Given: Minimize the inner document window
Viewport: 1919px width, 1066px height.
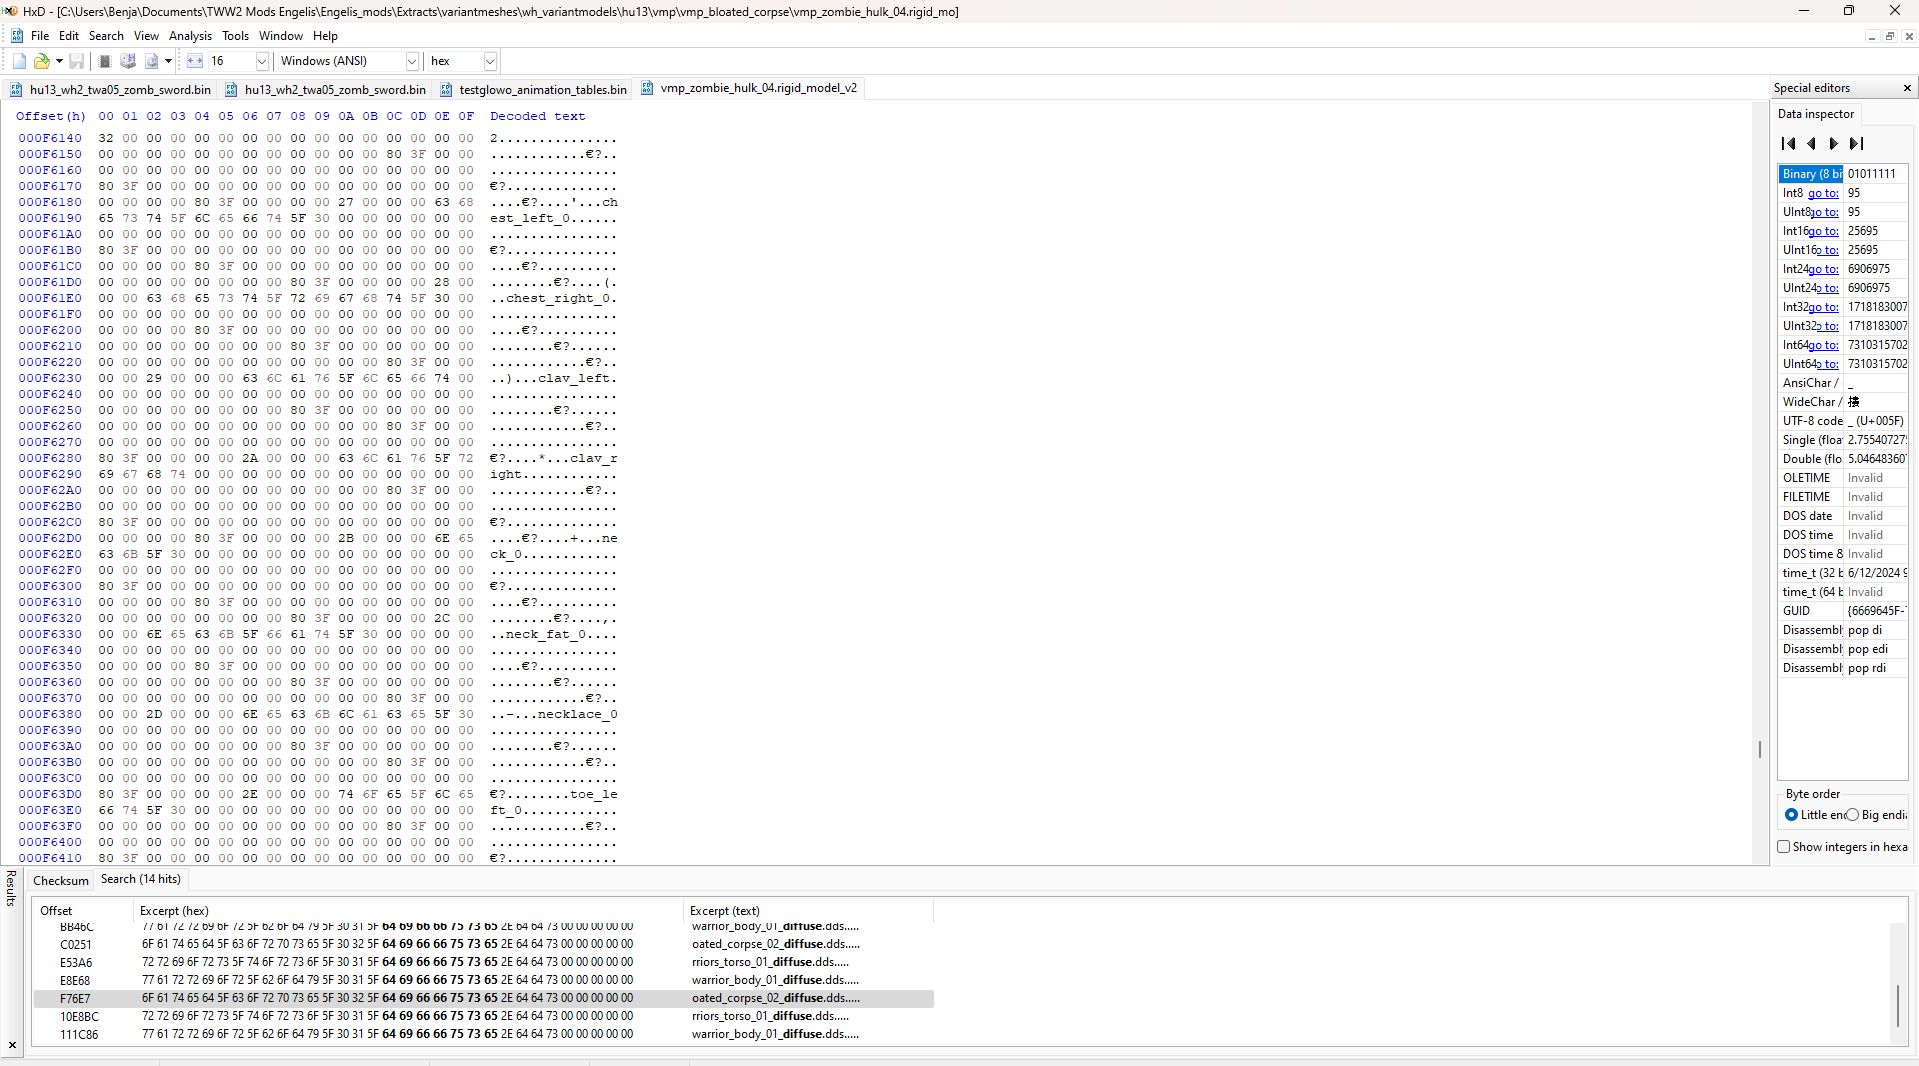Looking at the screenshot, I should point(1871,36).
